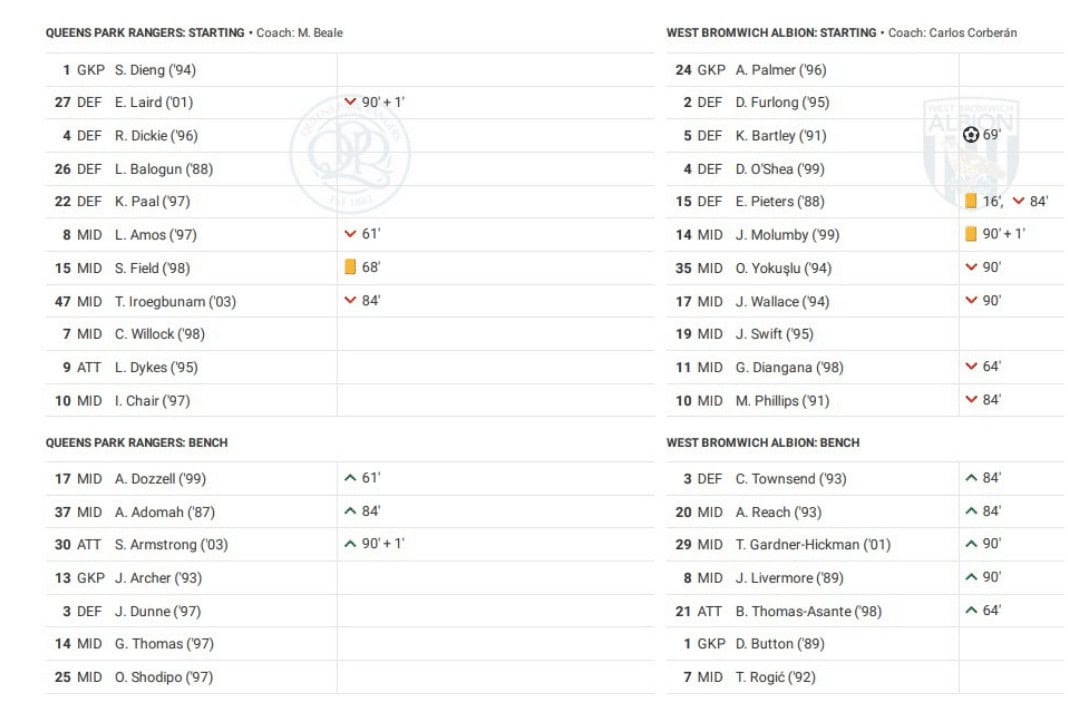Click S. Field's yellow card icon

point(350,267)
